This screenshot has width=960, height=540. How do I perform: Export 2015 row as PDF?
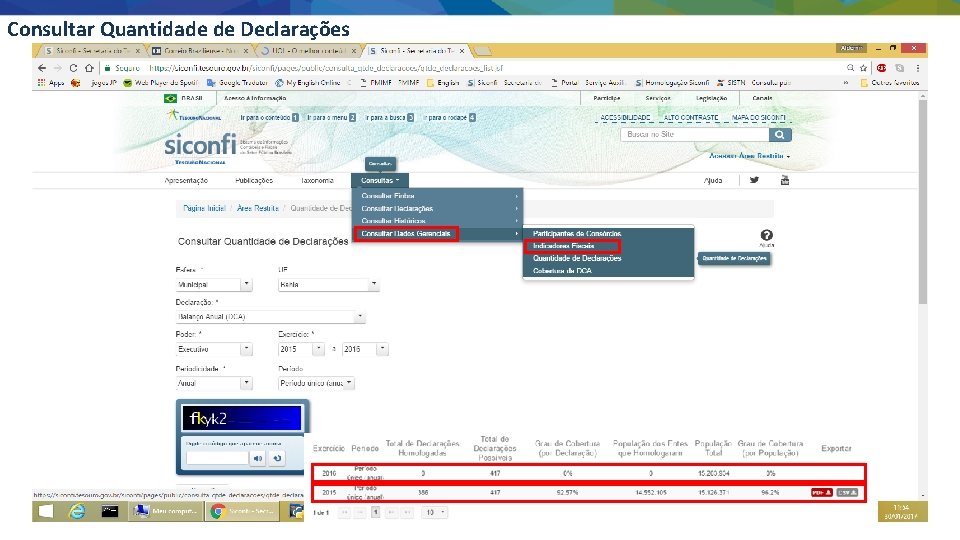(x=822, y=492)
